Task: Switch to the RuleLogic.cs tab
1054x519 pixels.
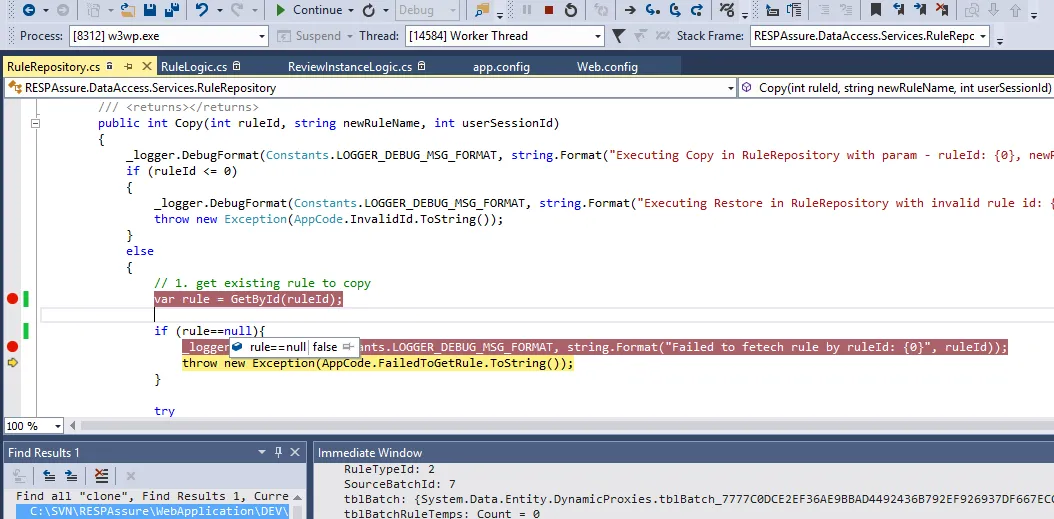Action: click(x=194, y=67)
